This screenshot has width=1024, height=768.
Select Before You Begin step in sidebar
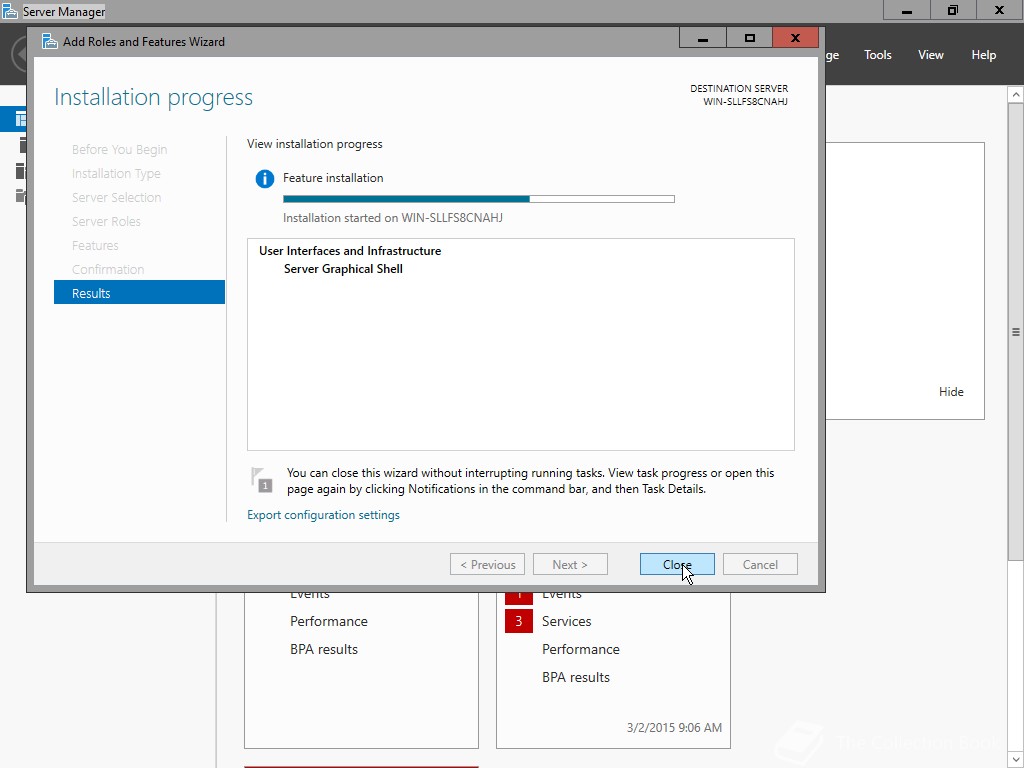pos(119,149)
